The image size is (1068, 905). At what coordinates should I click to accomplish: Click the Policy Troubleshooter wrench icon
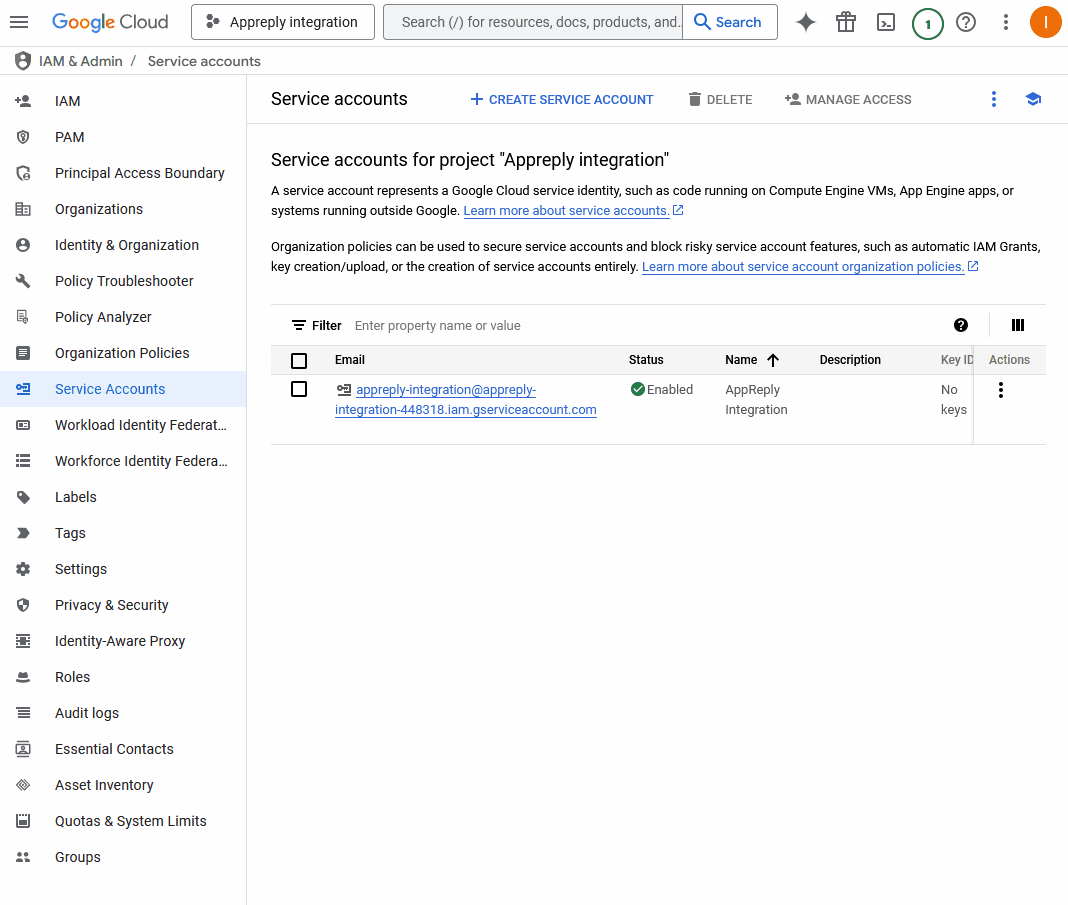[x=22, y=281]
